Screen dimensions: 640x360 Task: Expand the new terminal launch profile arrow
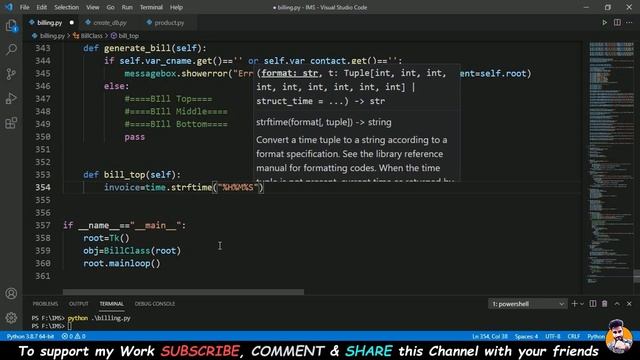point(582,304)
